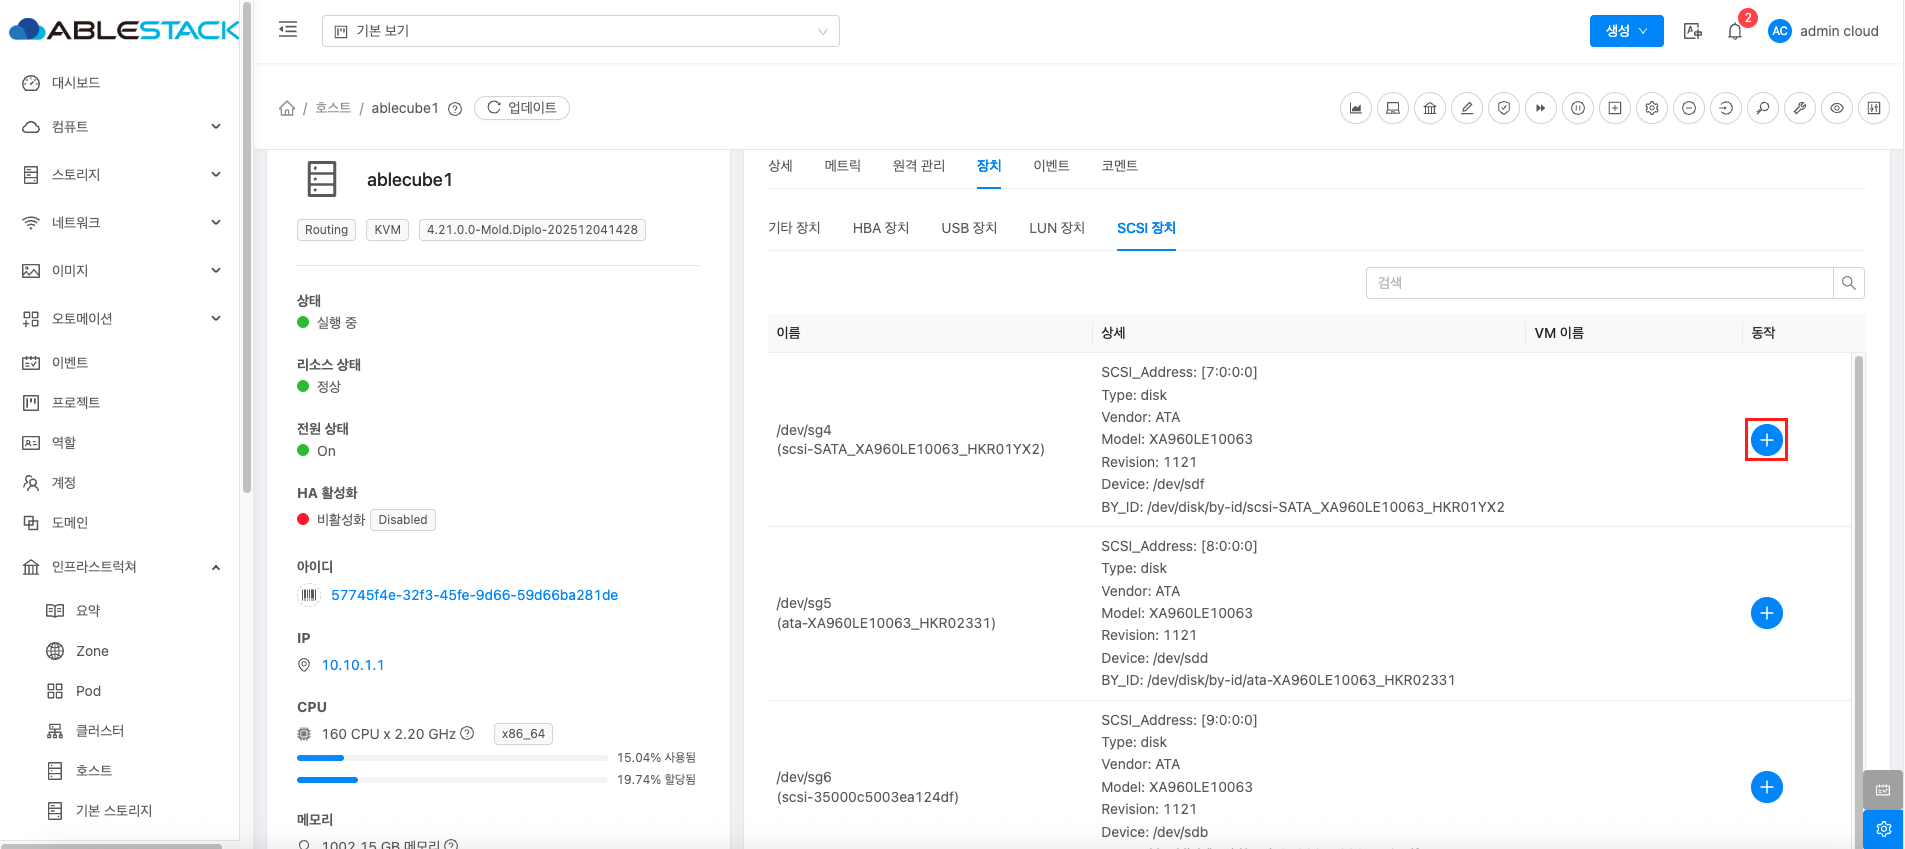This screenshot has width=1905, height=849.
Task: Switch to the 메트릭 tab
Action: 842,166
